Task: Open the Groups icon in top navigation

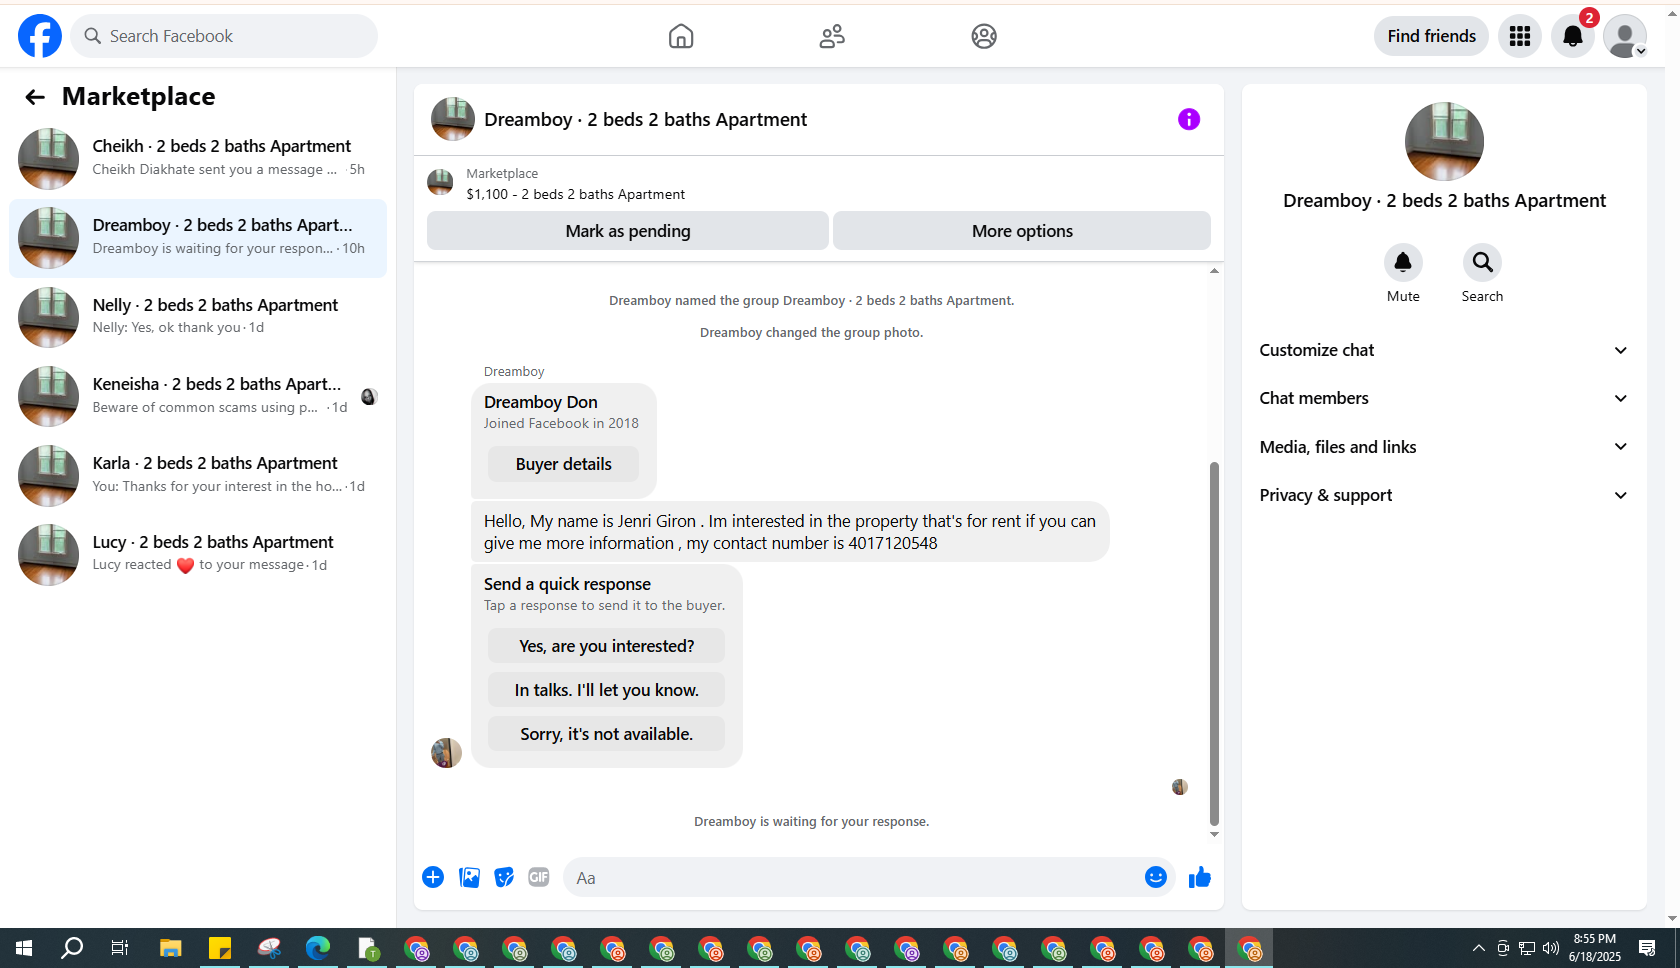Action: [x=984, y=36]
